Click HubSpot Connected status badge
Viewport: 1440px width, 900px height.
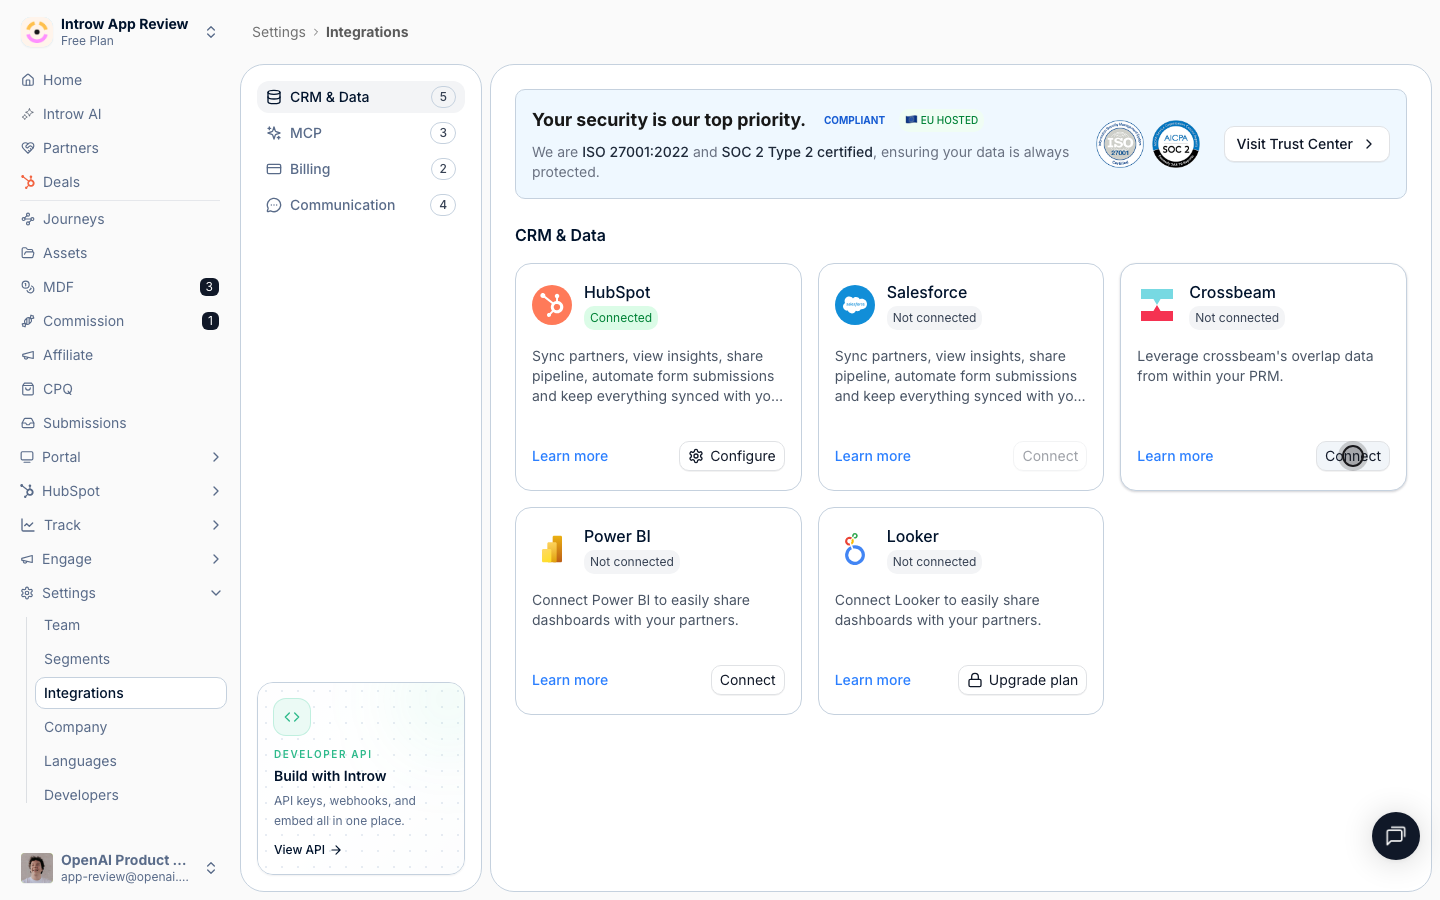point(621,318)
